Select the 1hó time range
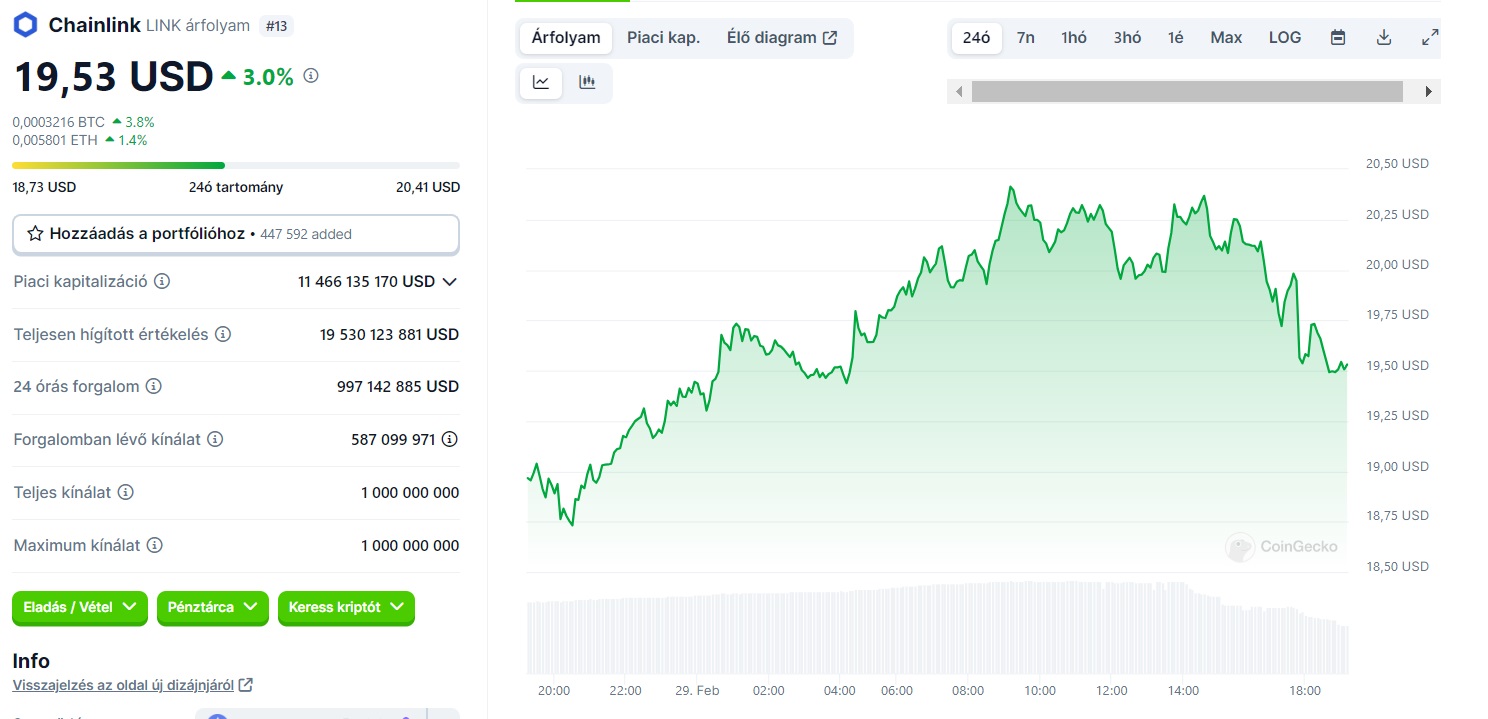 tap(1074, 38)
